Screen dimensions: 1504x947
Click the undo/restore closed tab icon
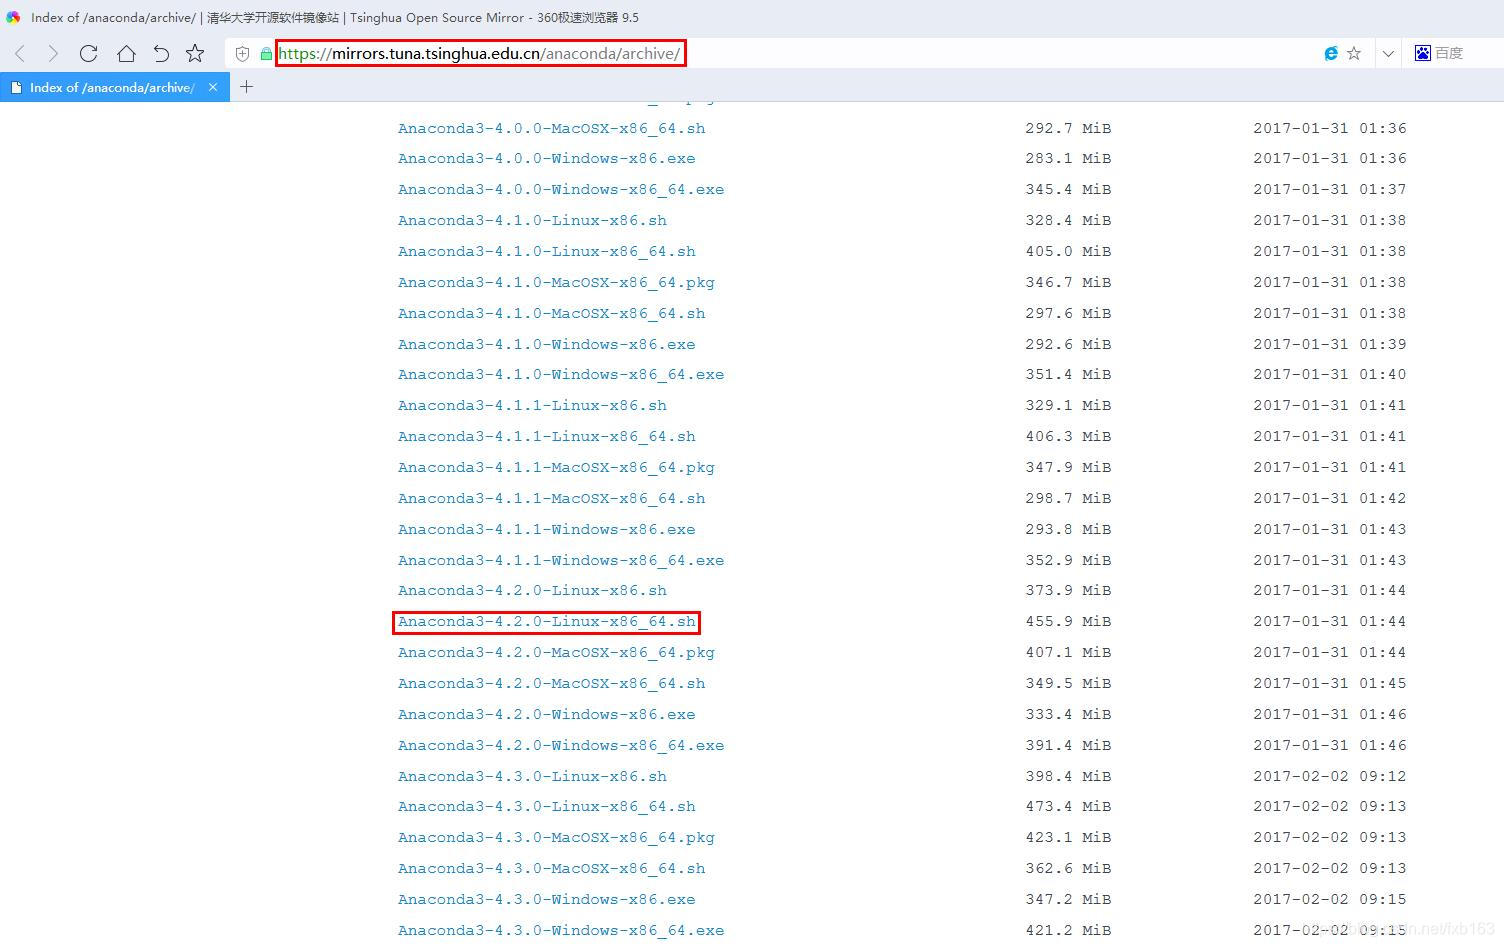click(x=161, y=53)
